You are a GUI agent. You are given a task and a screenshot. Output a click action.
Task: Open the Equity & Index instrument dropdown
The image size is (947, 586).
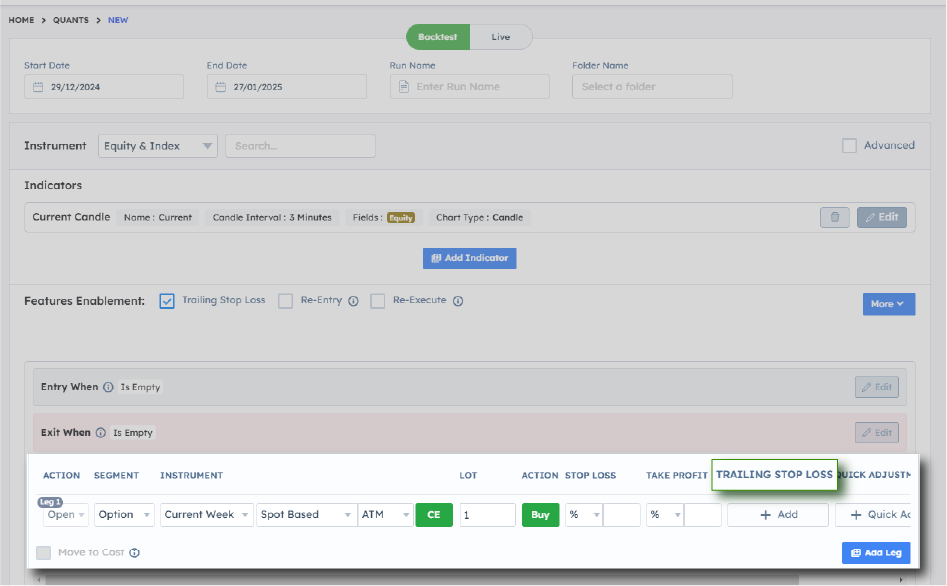[x=158, y=146]
